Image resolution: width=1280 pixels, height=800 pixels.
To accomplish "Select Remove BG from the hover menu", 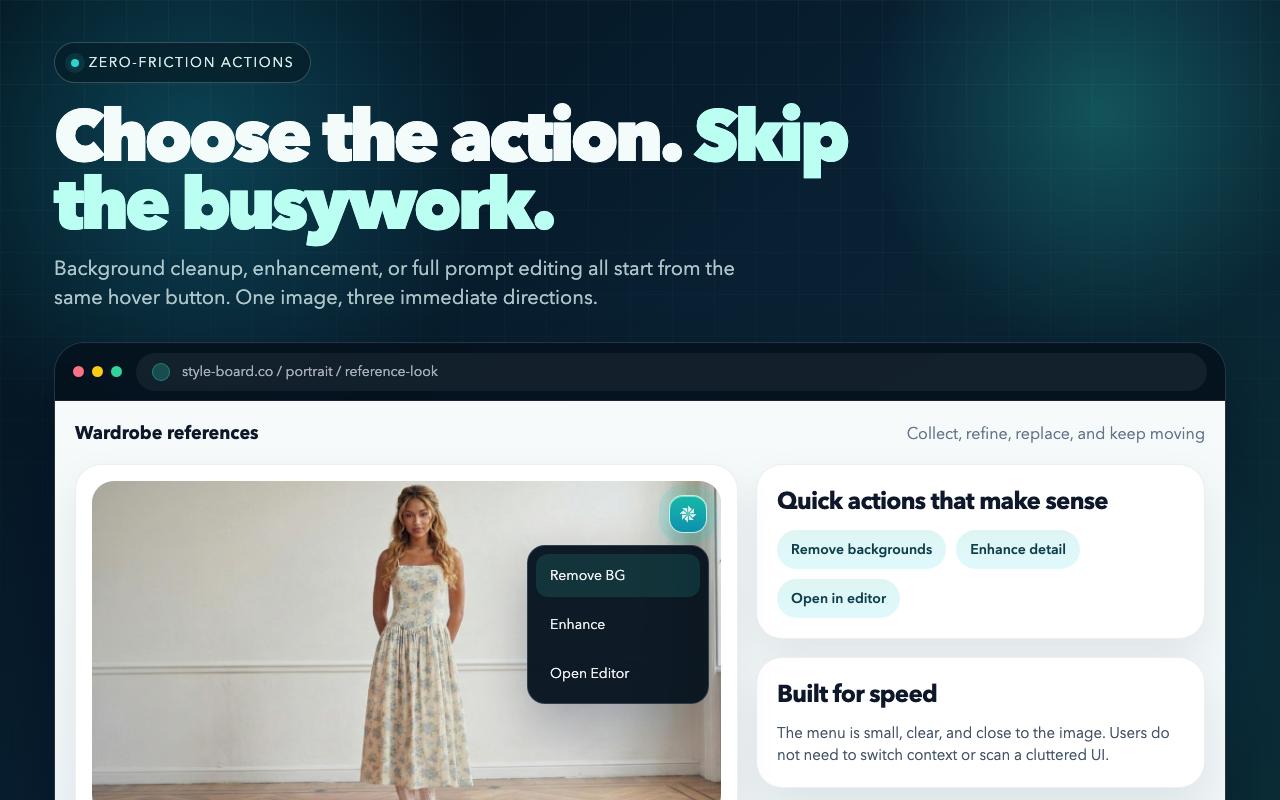I will [618, 575].
